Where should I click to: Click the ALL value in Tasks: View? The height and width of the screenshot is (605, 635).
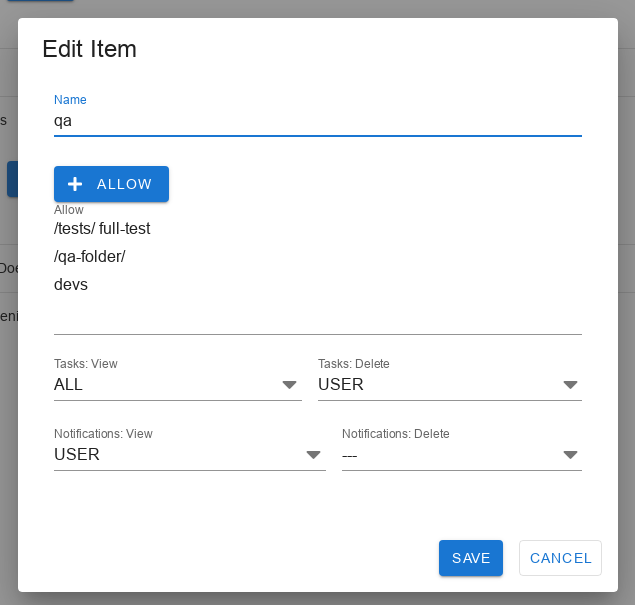coord(69,385)
